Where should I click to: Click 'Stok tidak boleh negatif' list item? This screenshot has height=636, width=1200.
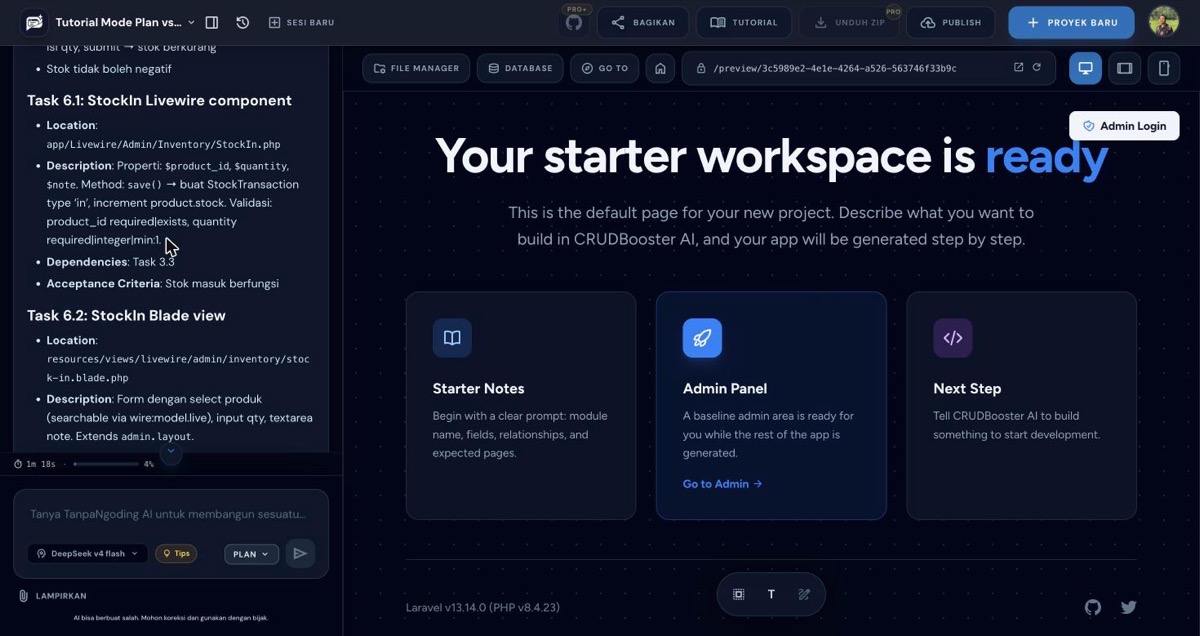(x=109, y=69)
